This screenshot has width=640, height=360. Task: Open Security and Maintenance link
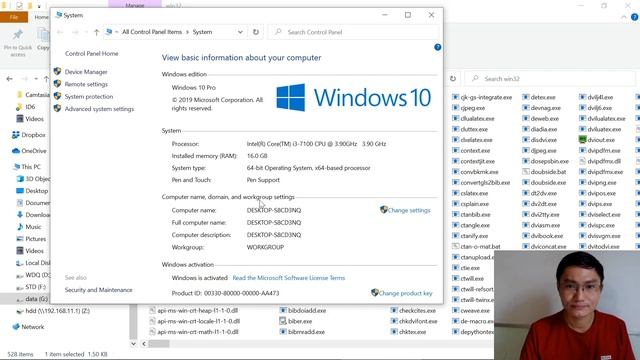[98, 290]
